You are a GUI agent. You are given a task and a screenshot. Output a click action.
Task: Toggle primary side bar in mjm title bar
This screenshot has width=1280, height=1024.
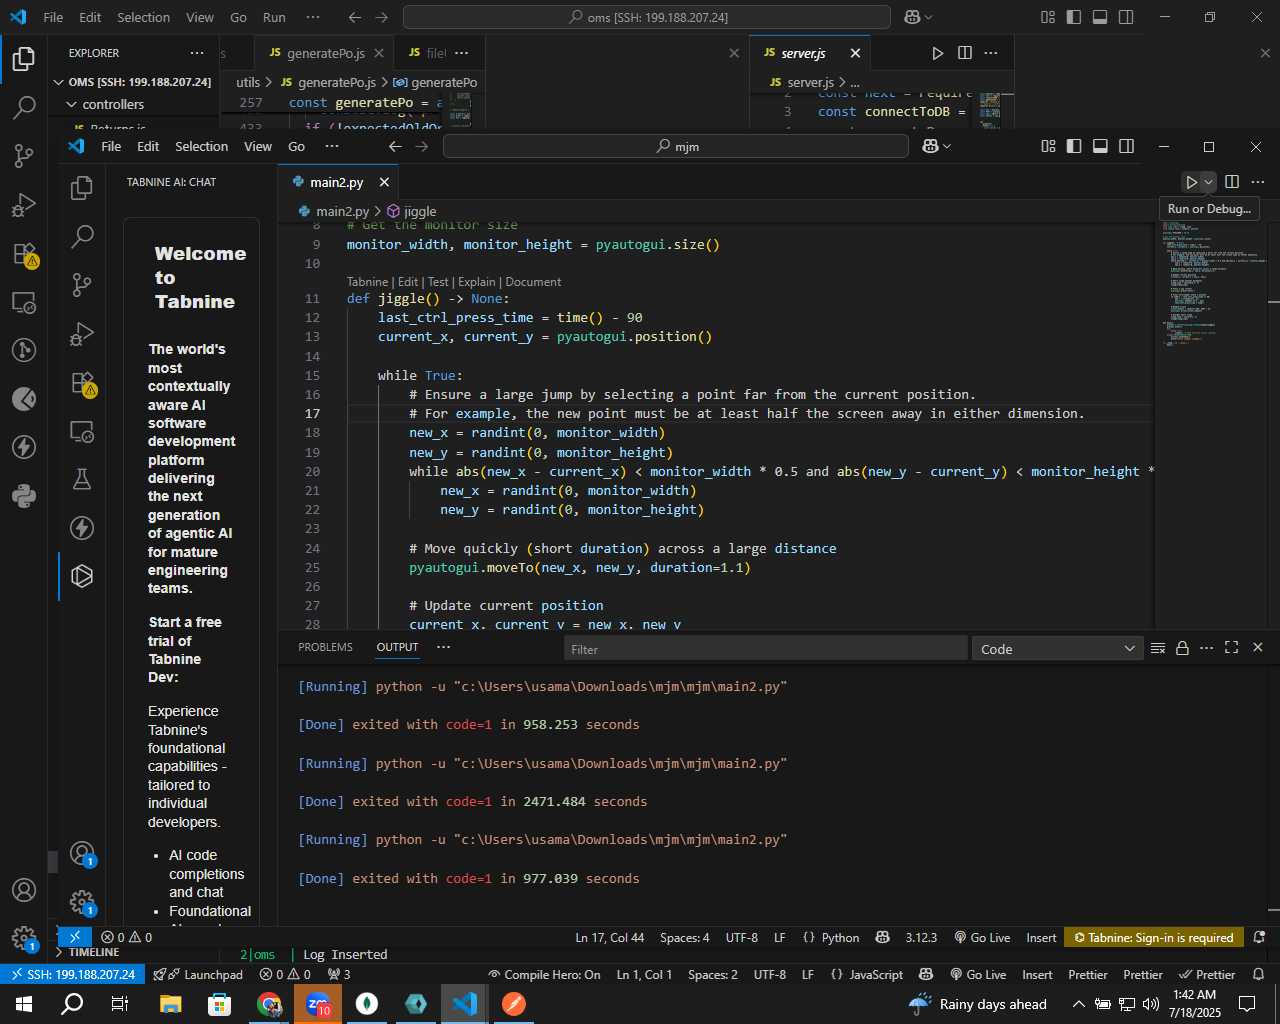click(1074, 146)
